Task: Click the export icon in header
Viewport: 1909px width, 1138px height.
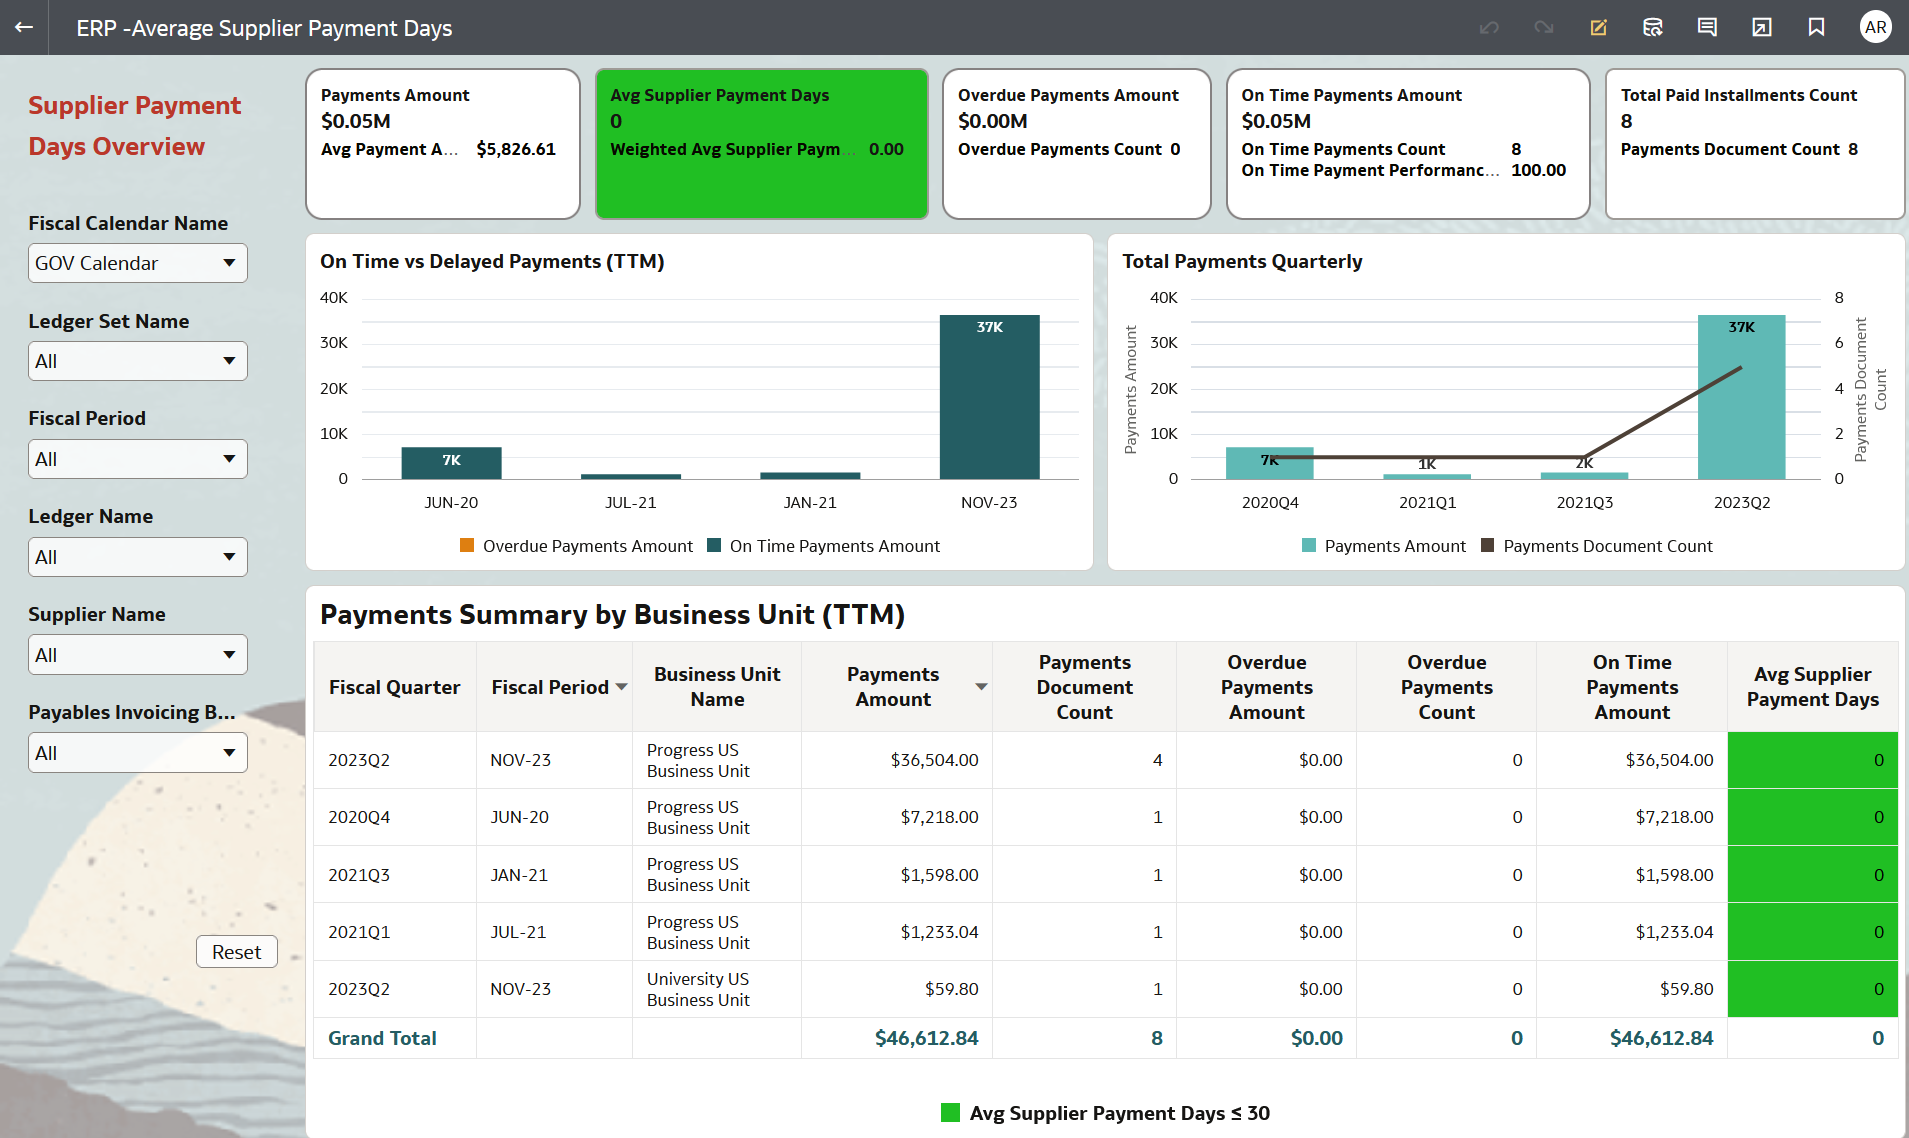Action: pos(1761,27)
